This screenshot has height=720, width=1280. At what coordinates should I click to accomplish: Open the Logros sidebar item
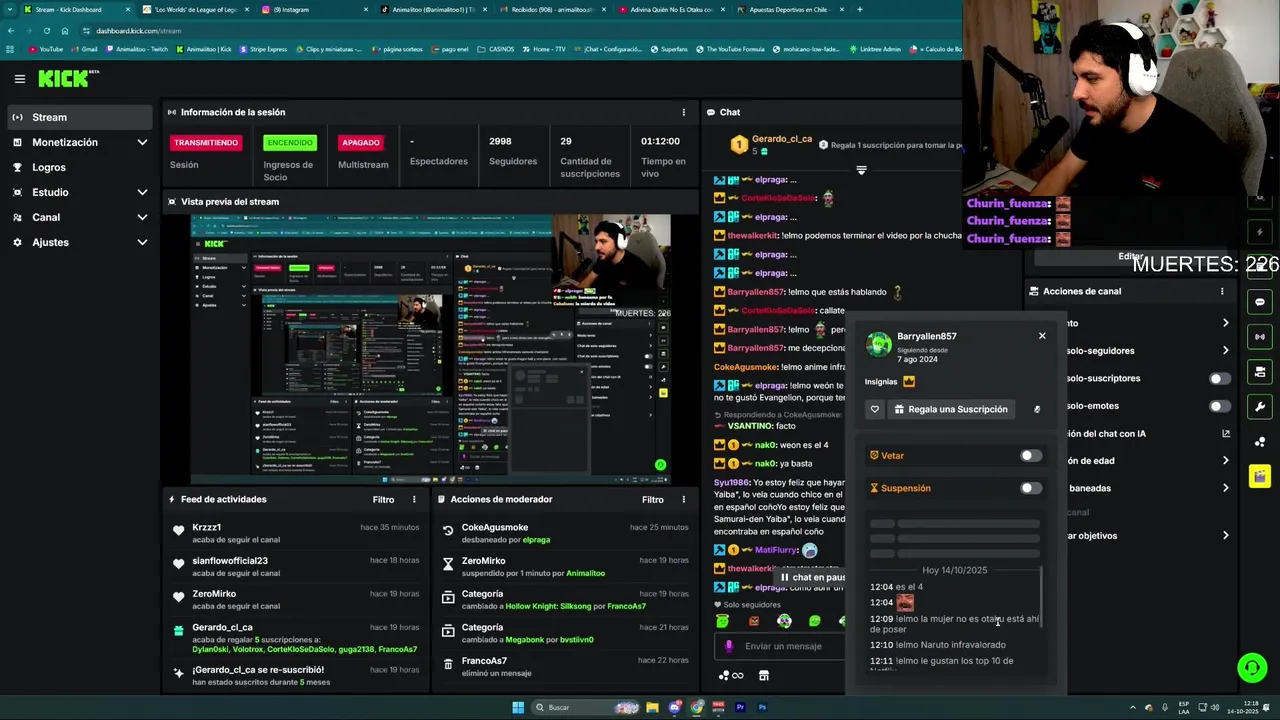pos(80,167)
